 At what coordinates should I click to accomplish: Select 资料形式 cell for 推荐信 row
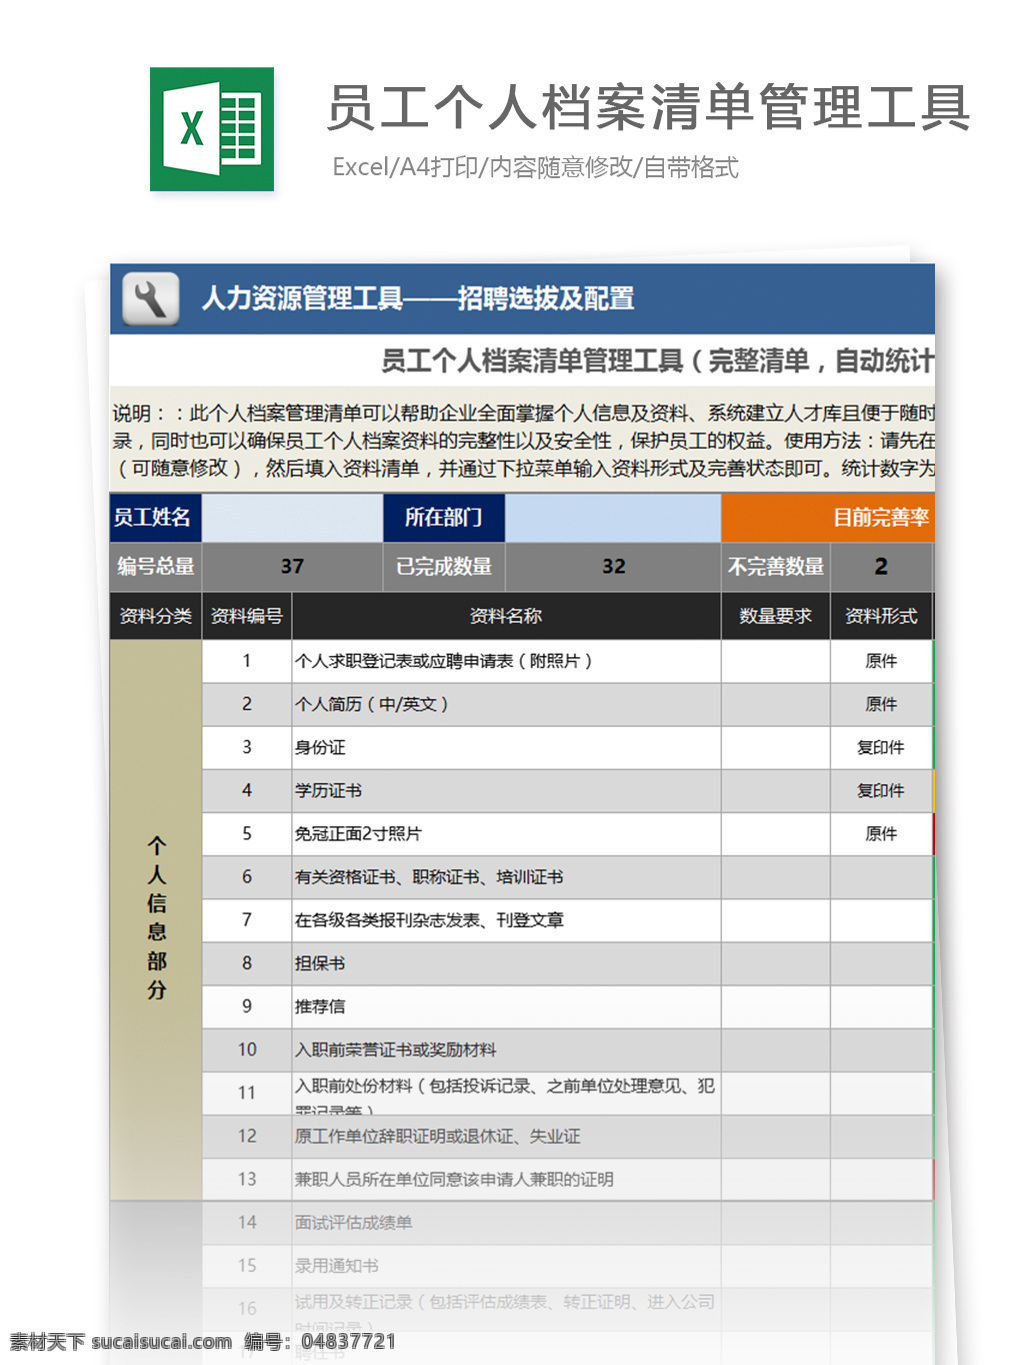(x=881, y=1006)
